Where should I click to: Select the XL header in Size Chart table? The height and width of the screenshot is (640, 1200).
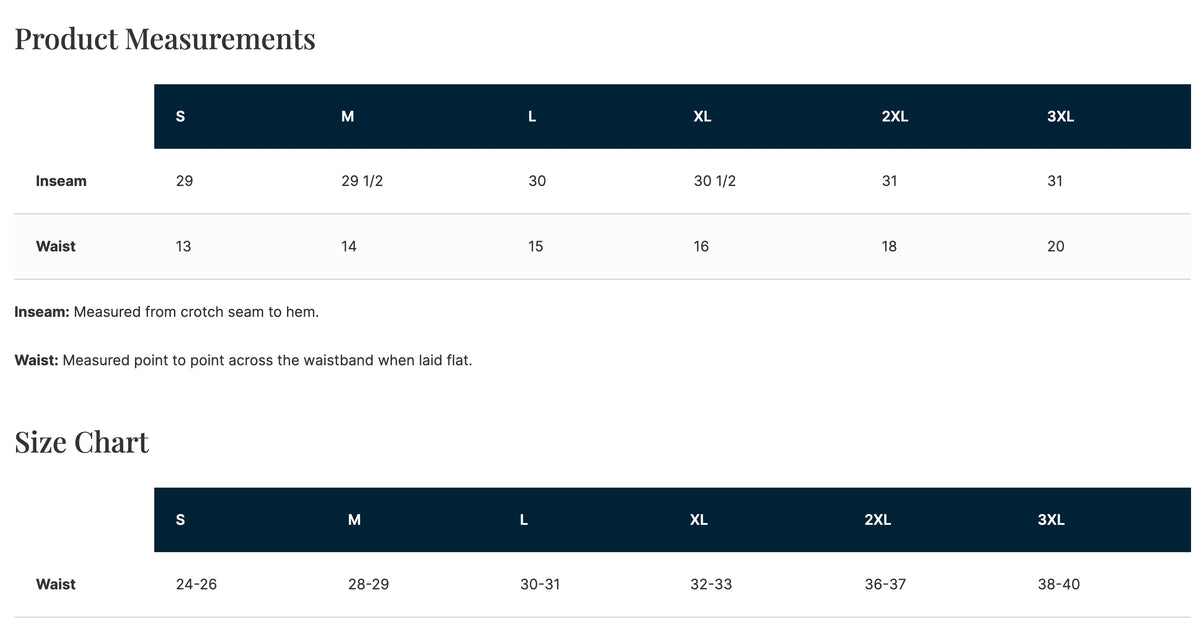pyautogui.click(x=699, y=520)
